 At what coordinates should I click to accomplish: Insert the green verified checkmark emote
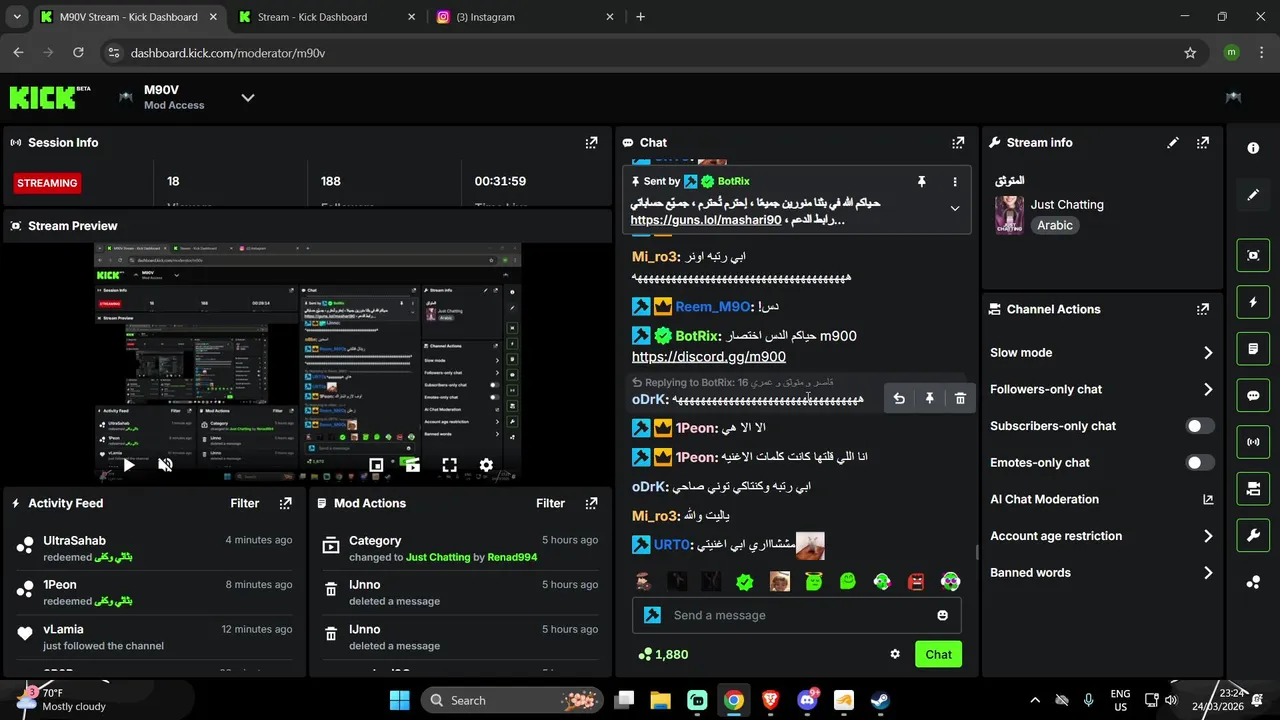click(745, 581)
